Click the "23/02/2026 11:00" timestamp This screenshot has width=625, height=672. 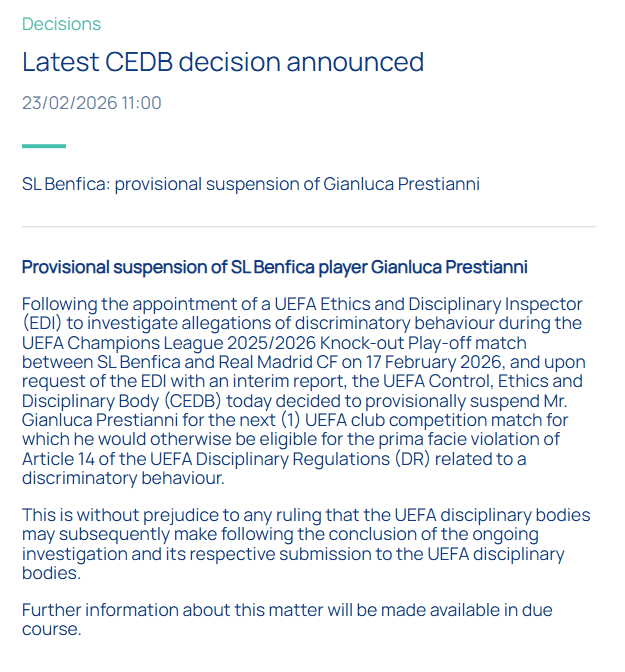tap(91, 103)
